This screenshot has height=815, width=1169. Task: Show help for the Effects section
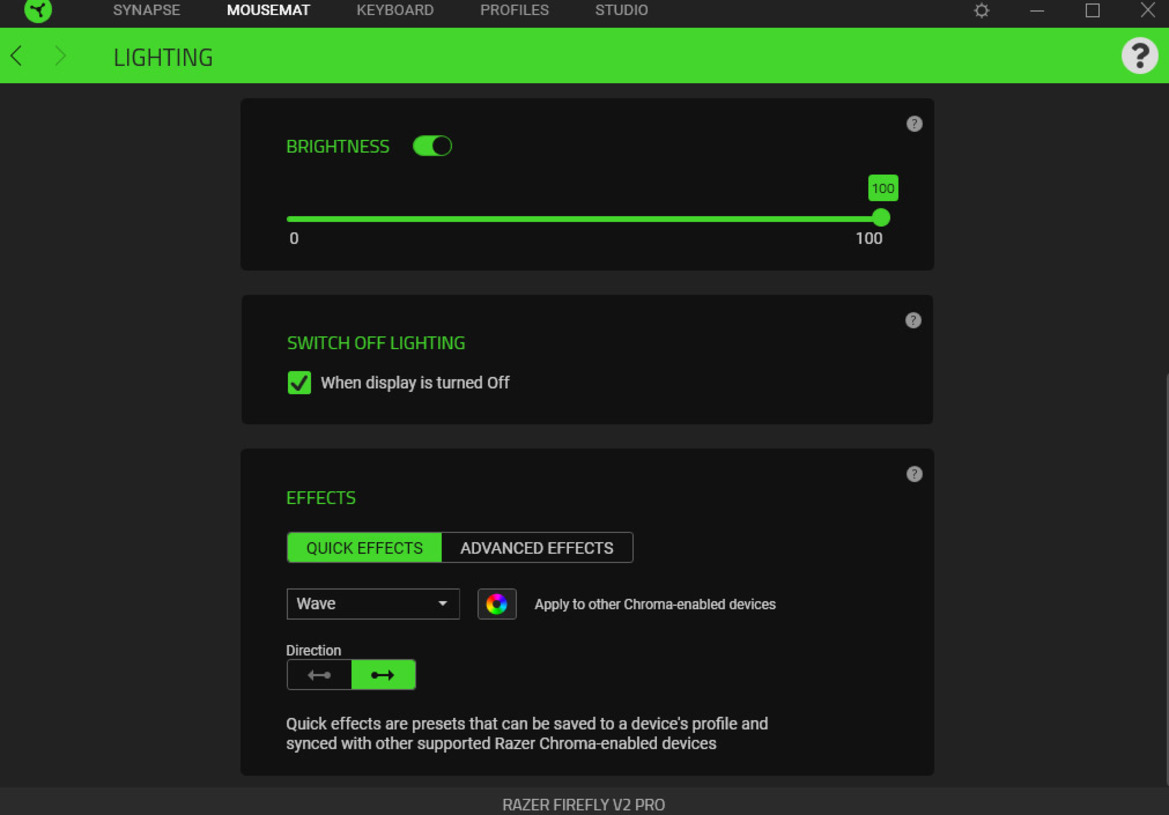point(914,474)
